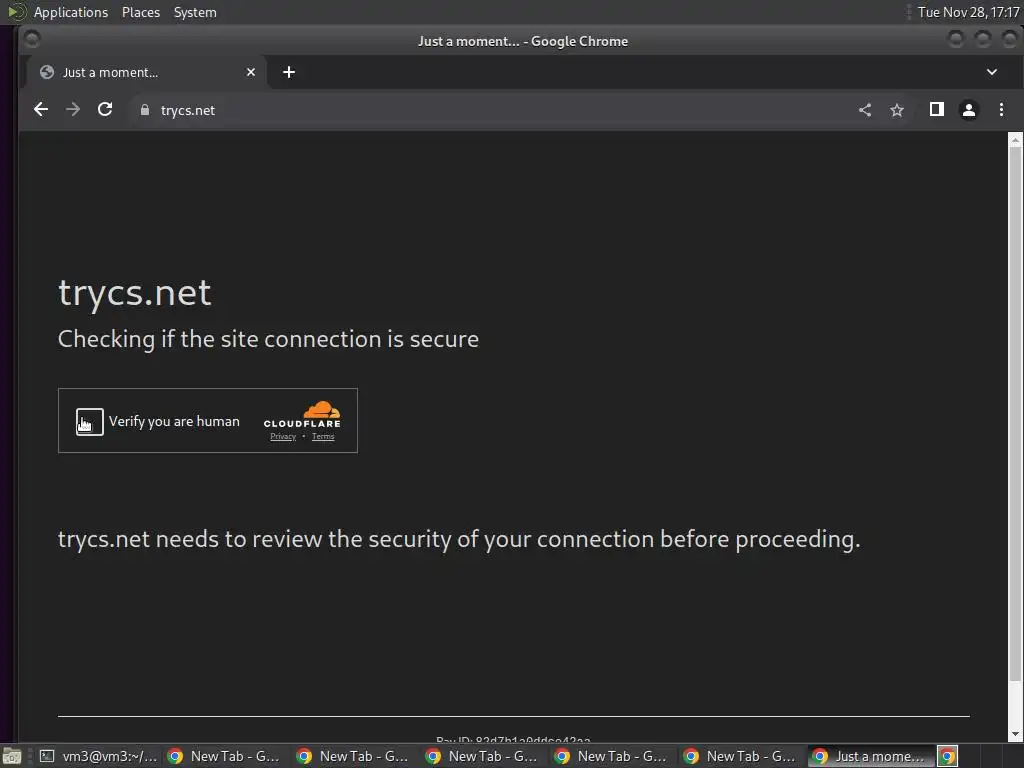Screen dimensions: 1024x768
Task: Close the Just a moment tab
Action: [251, 72]
